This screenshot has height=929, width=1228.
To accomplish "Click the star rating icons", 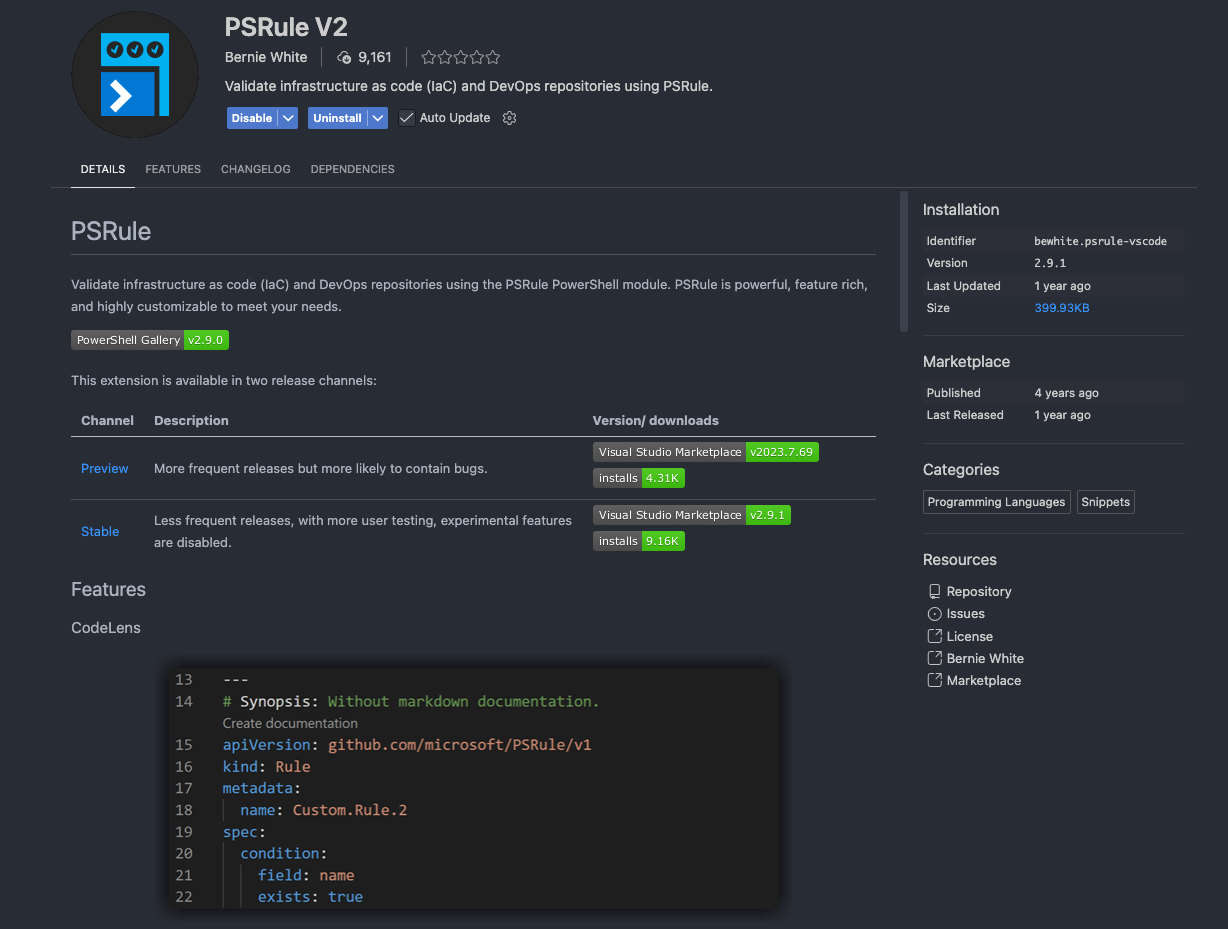I will (x=460, y=57).
